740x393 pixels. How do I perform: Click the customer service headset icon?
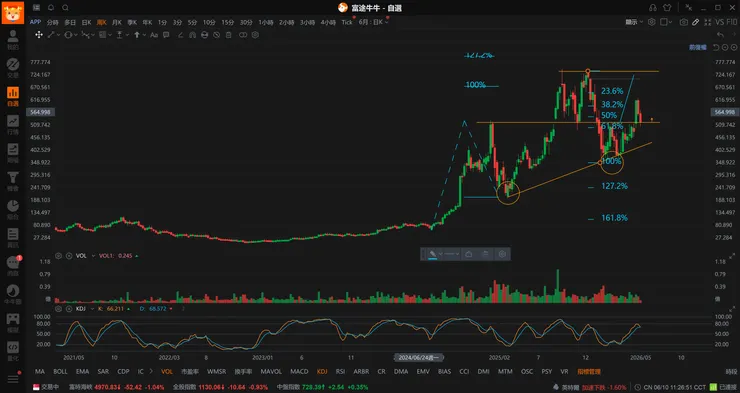click(x=653, y=8)
